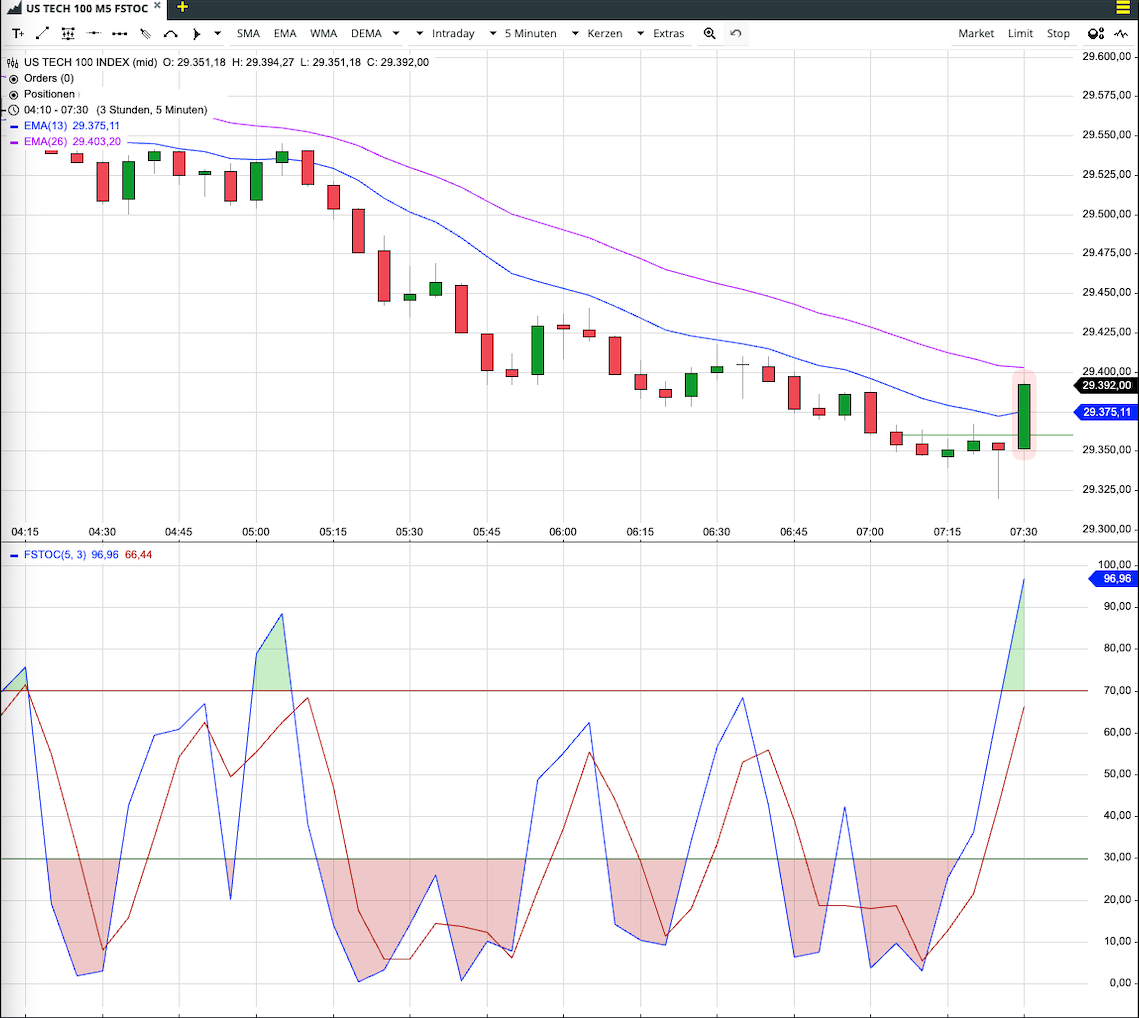Open the yellow hamburger menu
The width and height of the screenshot is (1139, 1018).
1123,8
